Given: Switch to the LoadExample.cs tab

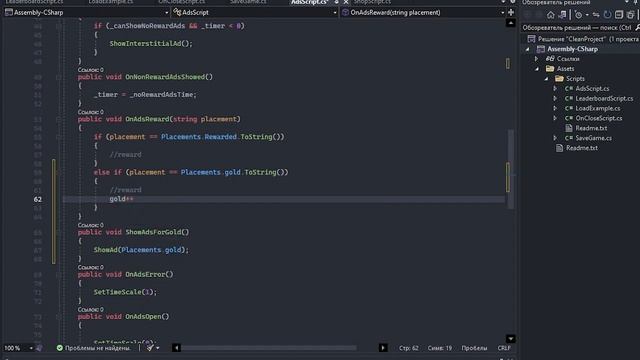Looking at the screenshot, I should 111,2.
